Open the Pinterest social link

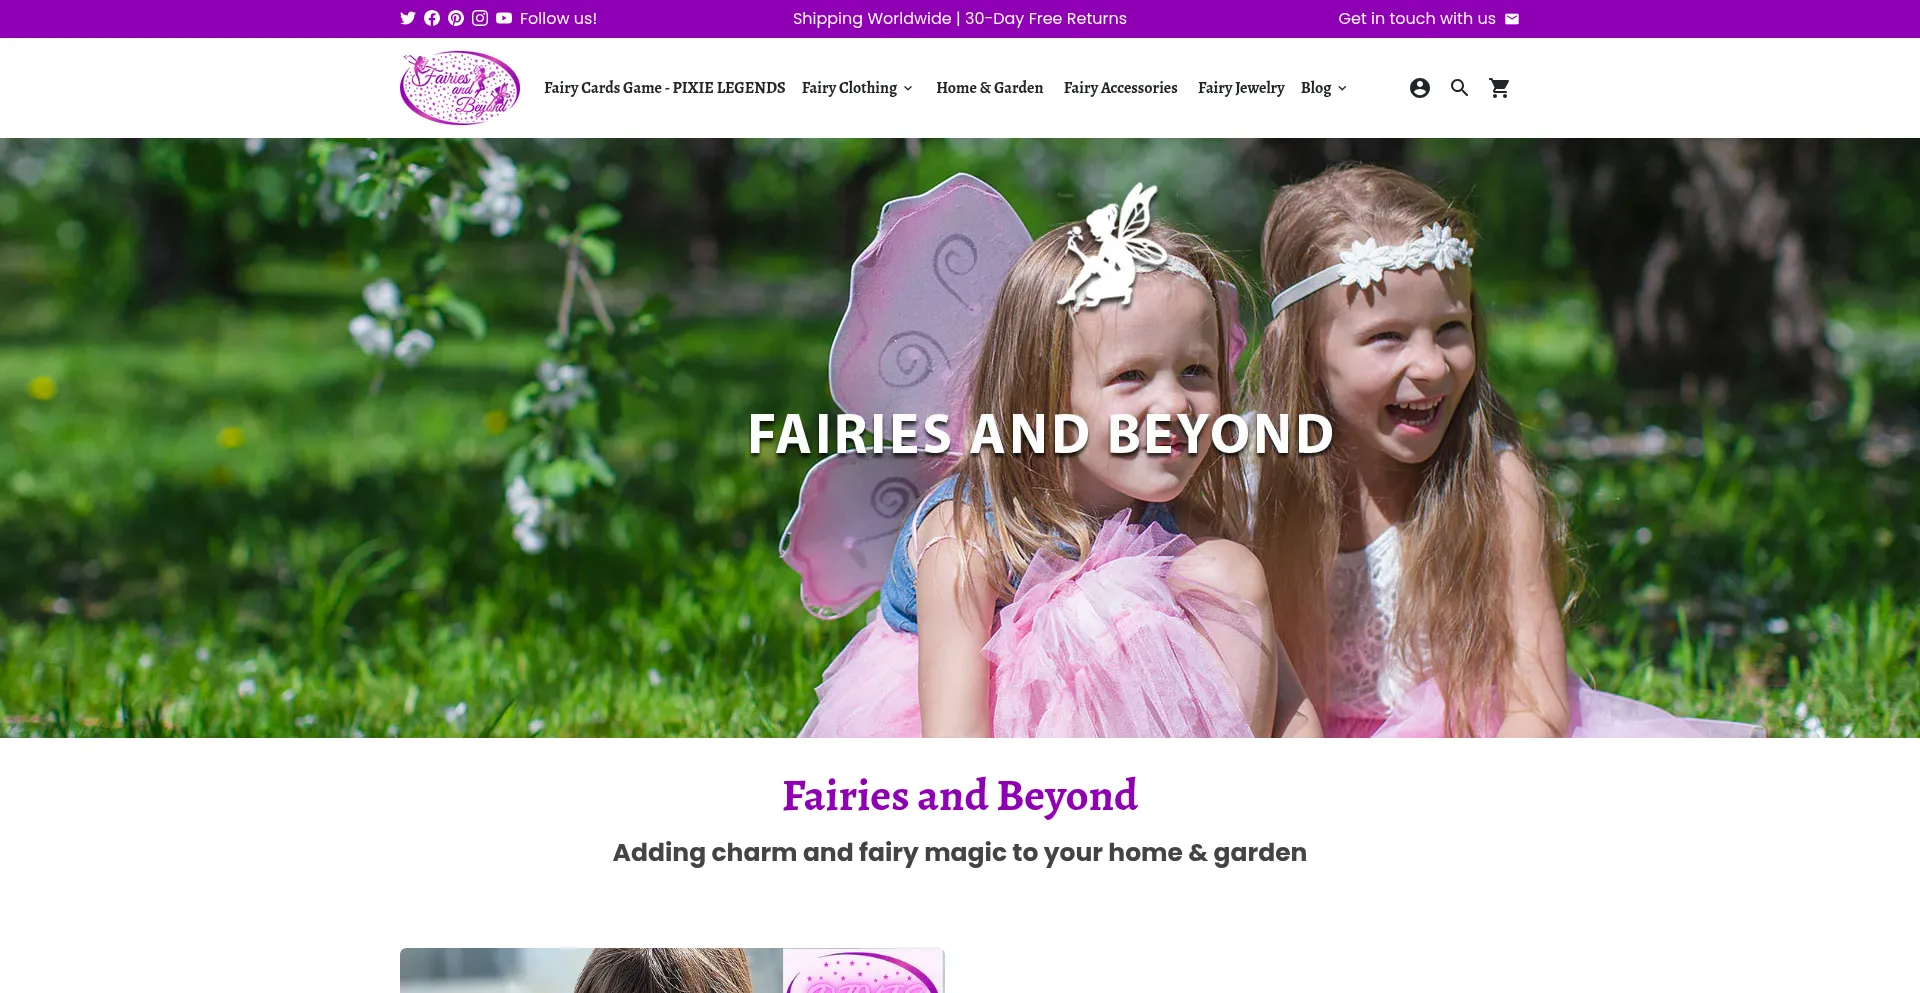point(456,18)
